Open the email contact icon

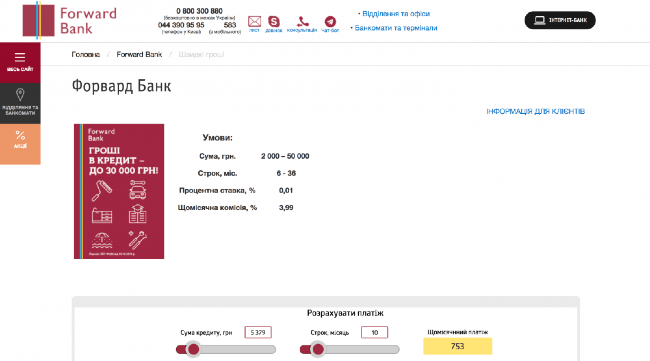click(254, 22)
